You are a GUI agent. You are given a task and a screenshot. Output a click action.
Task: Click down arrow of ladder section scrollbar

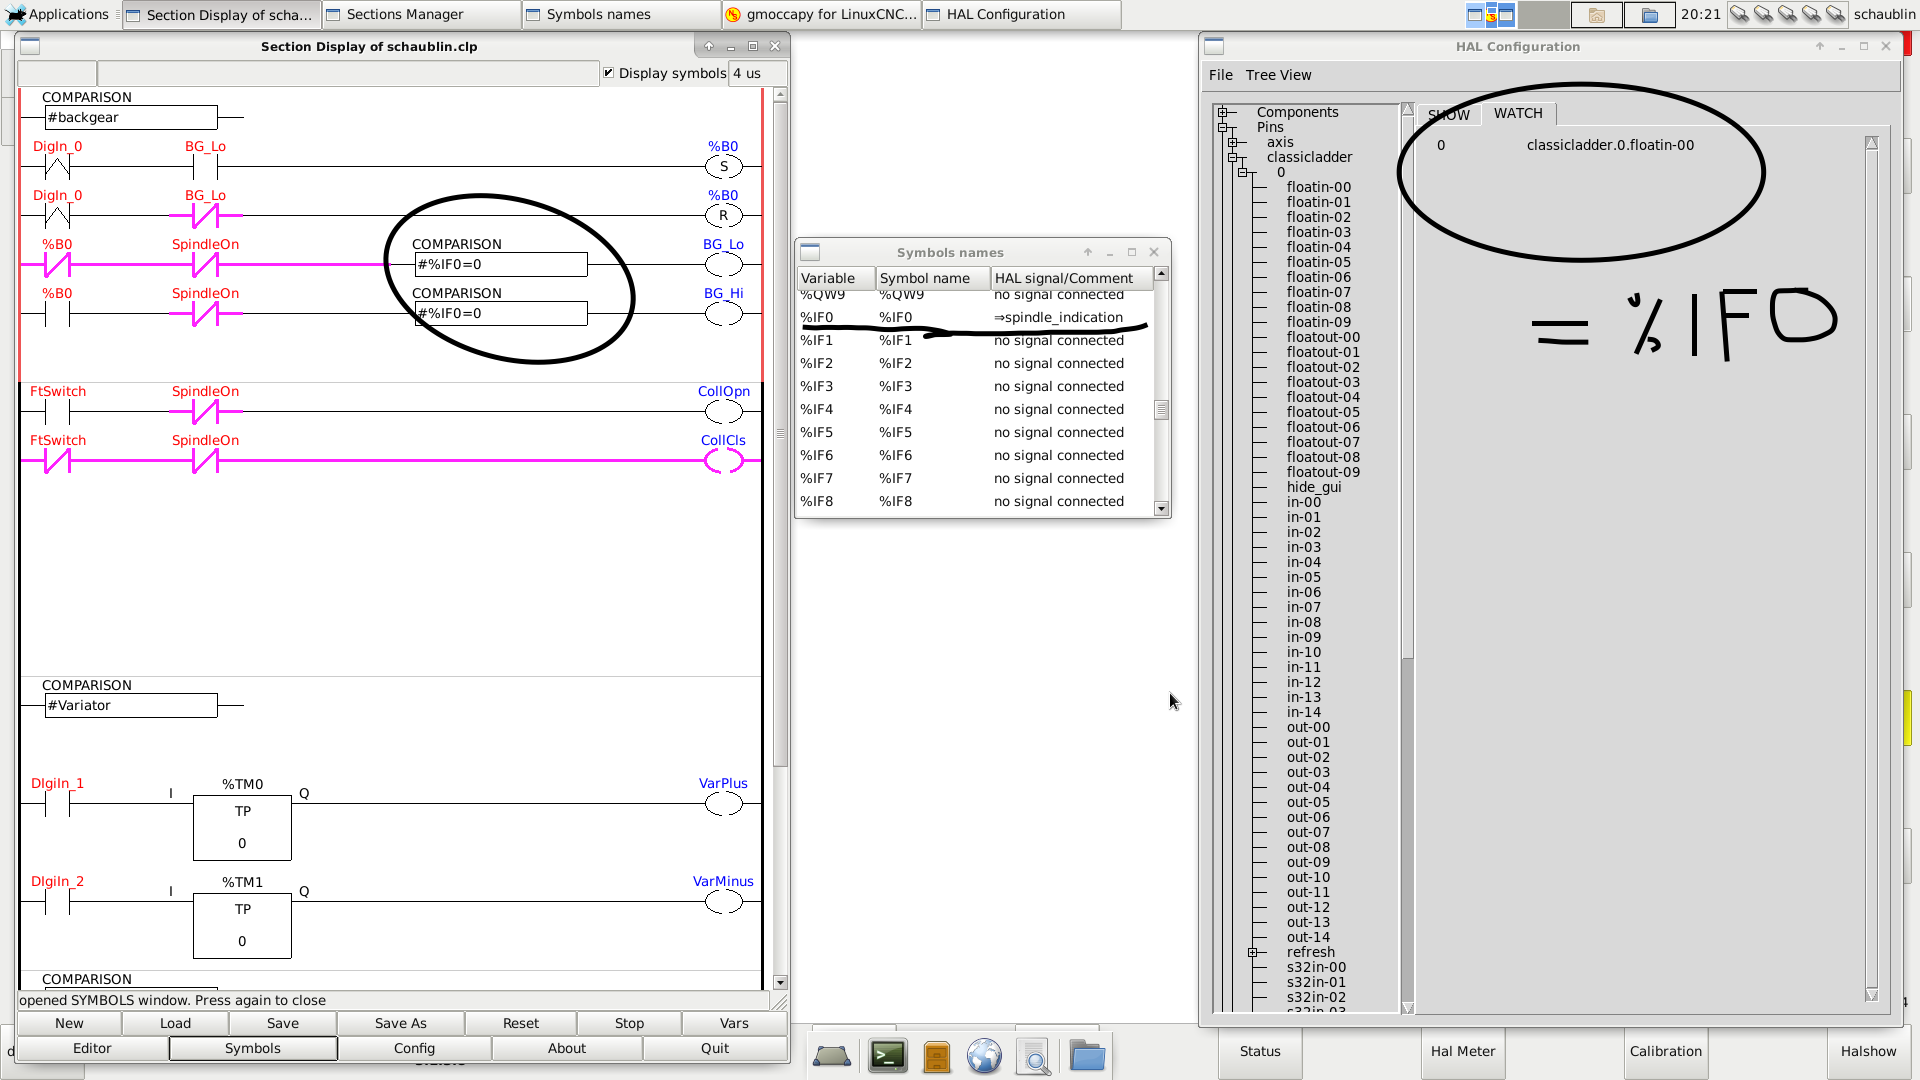[x=780, y=982]
